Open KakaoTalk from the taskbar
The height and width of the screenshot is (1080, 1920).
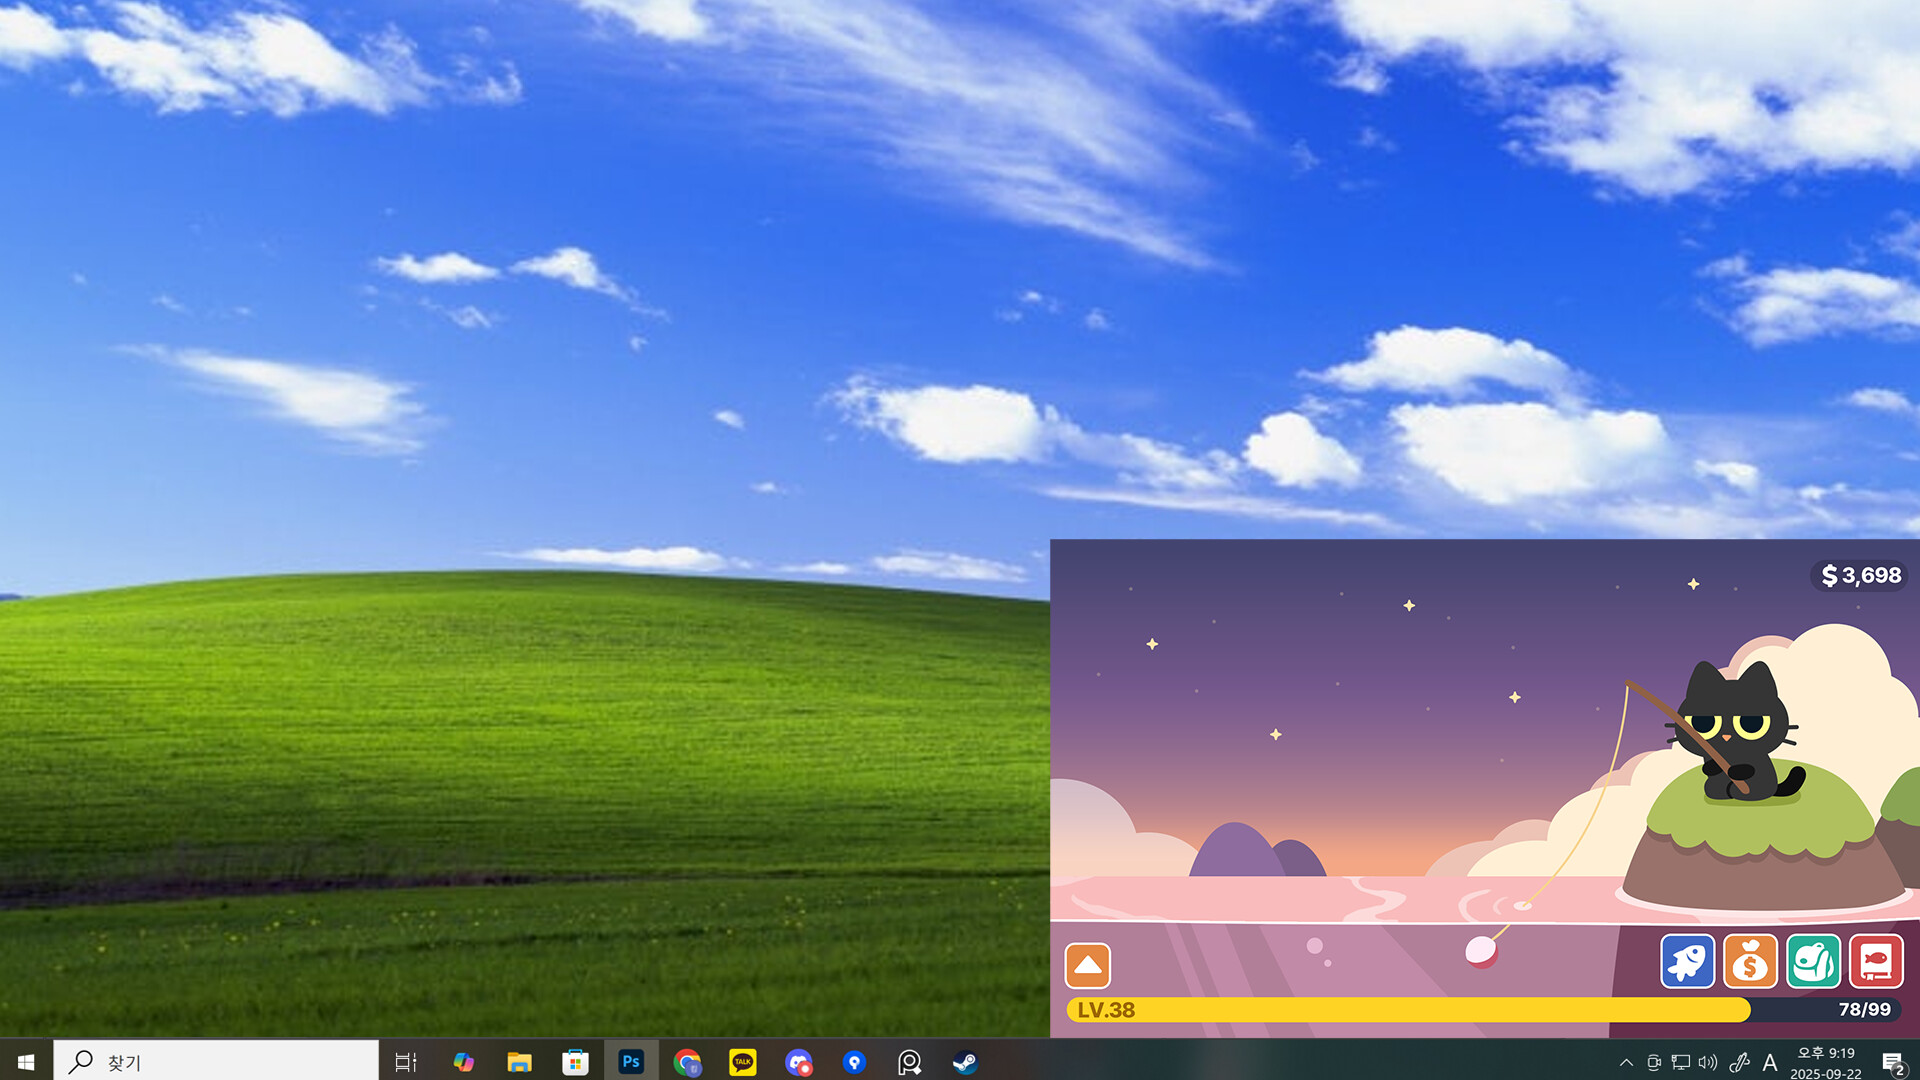(742, 1062)
